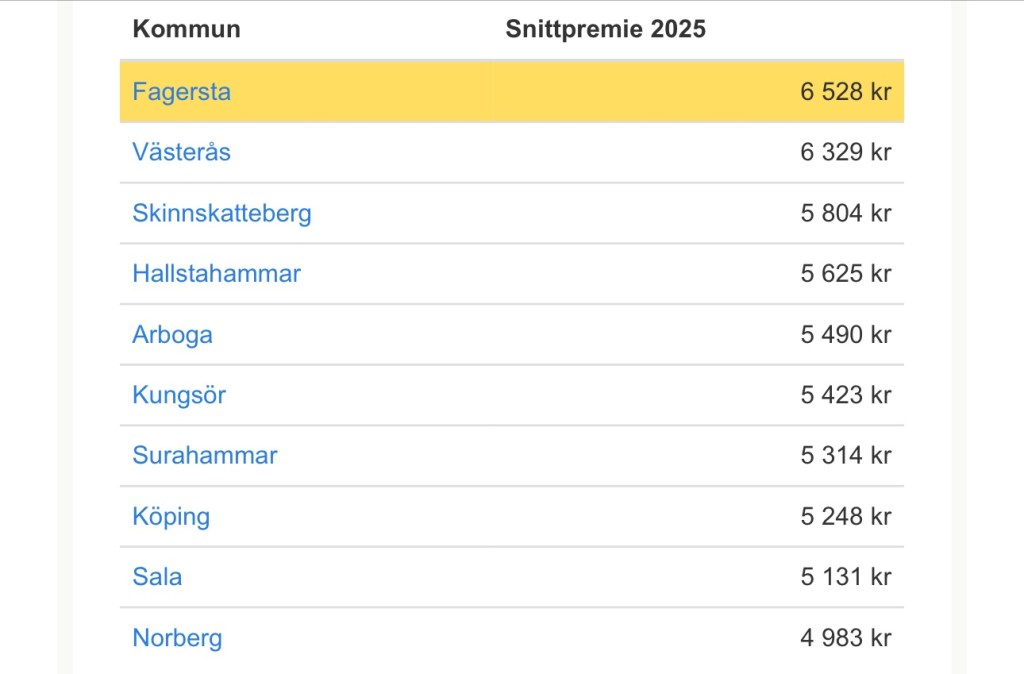The width and height of the screenshot is (1024, 674).
Task: Open the Skinnskatteberg link
Action: pos(221,213)
